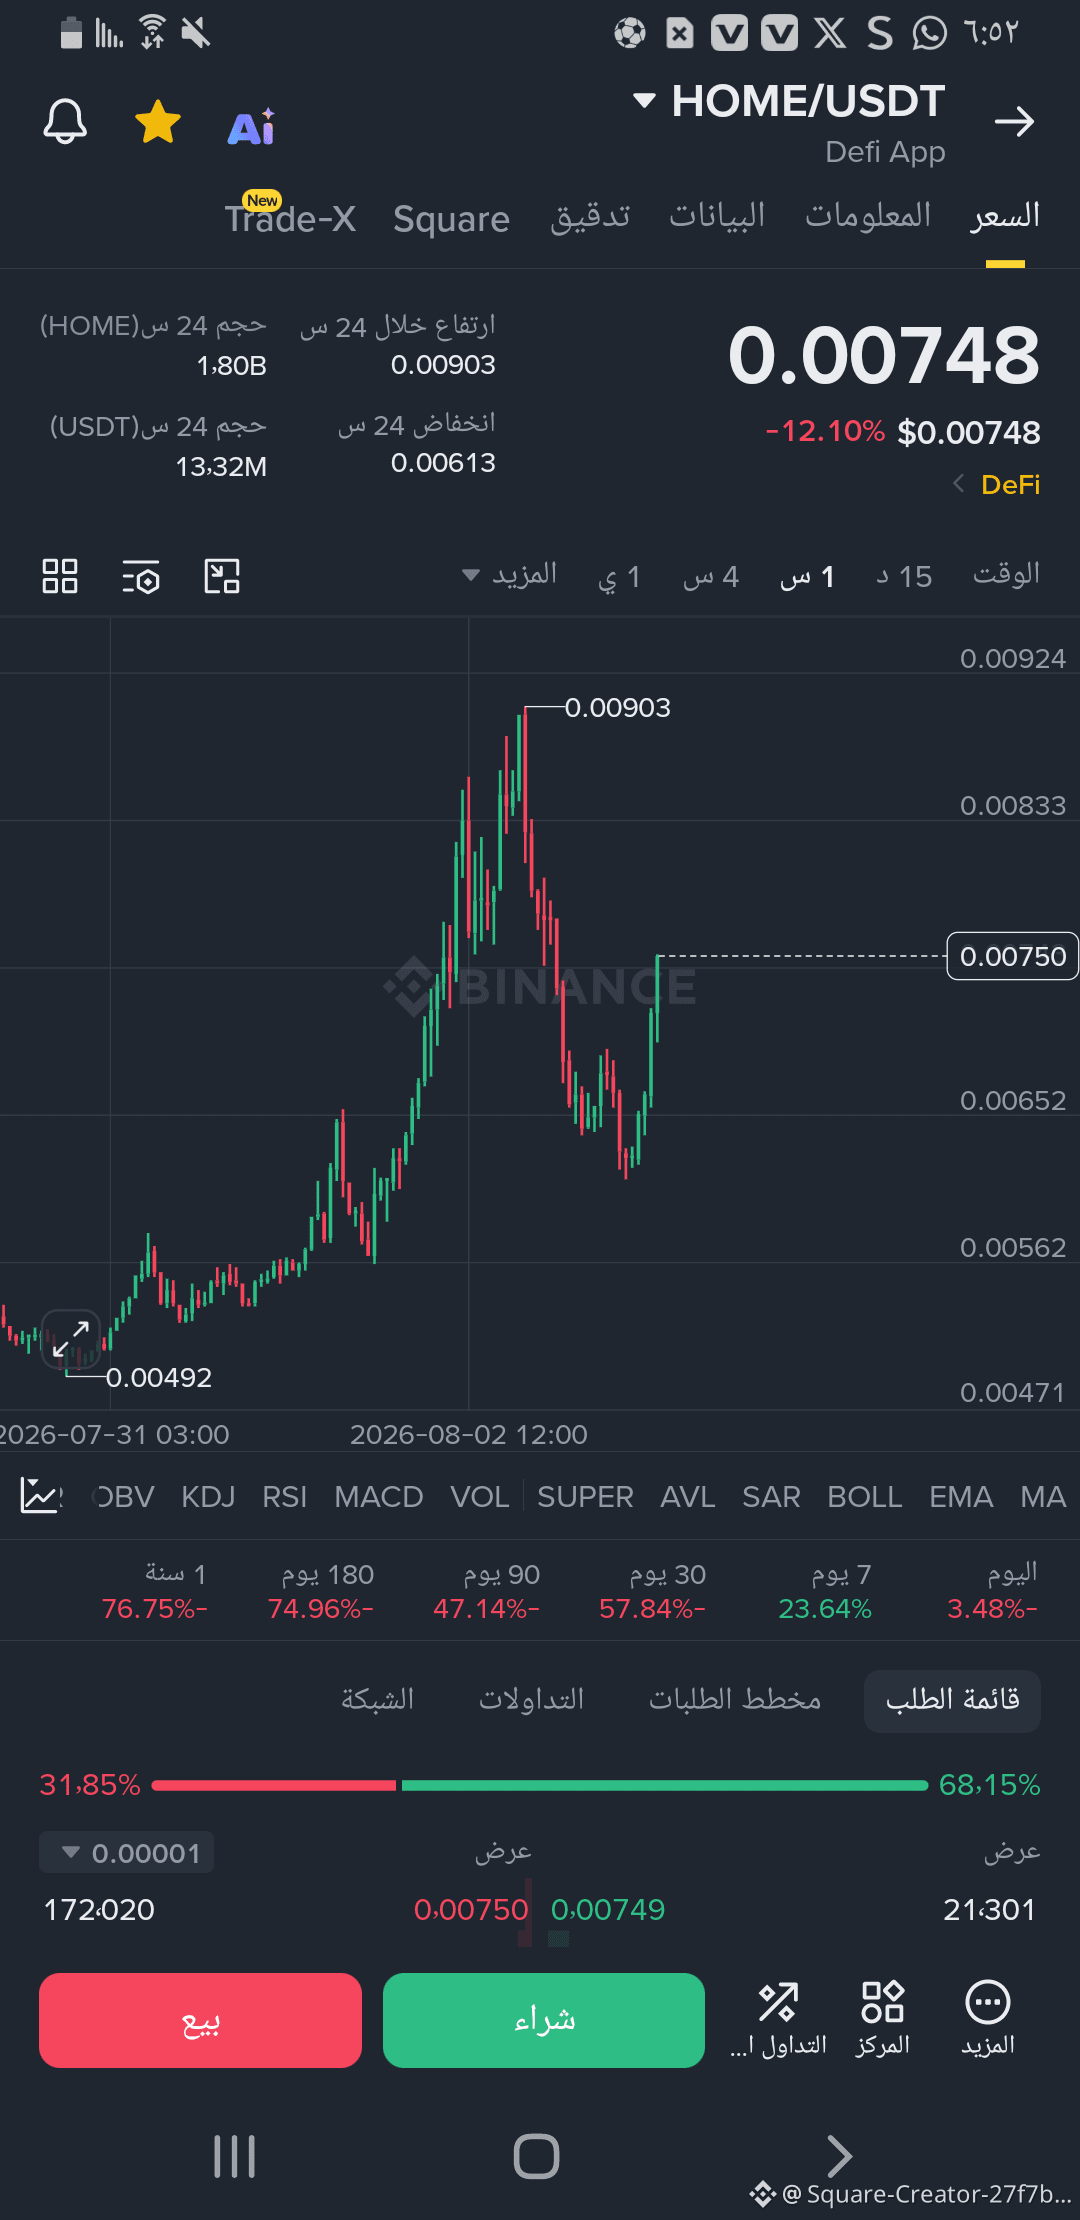Toggle the VOL indicator

click(x=479, y=1497)
